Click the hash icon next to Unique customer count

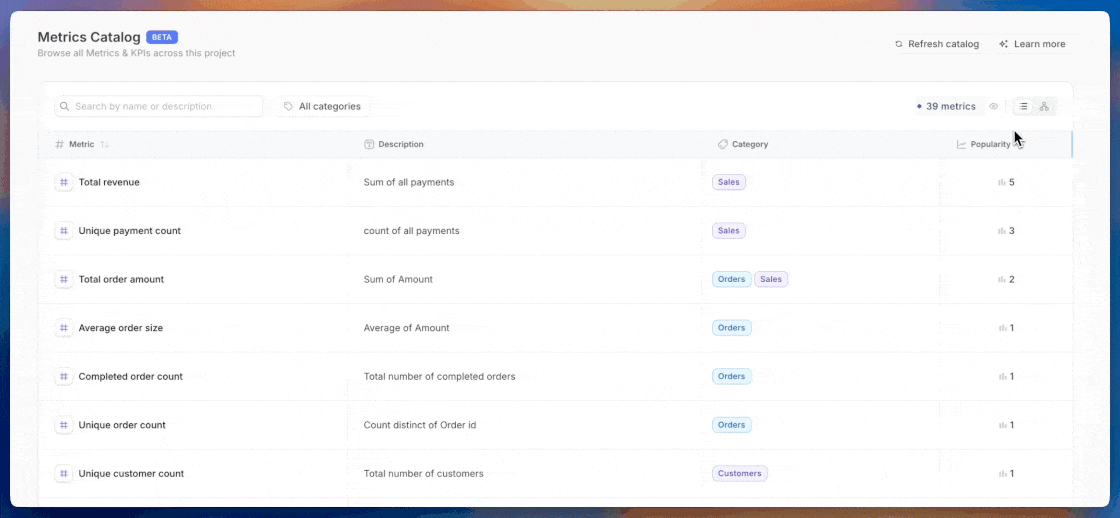64,474
